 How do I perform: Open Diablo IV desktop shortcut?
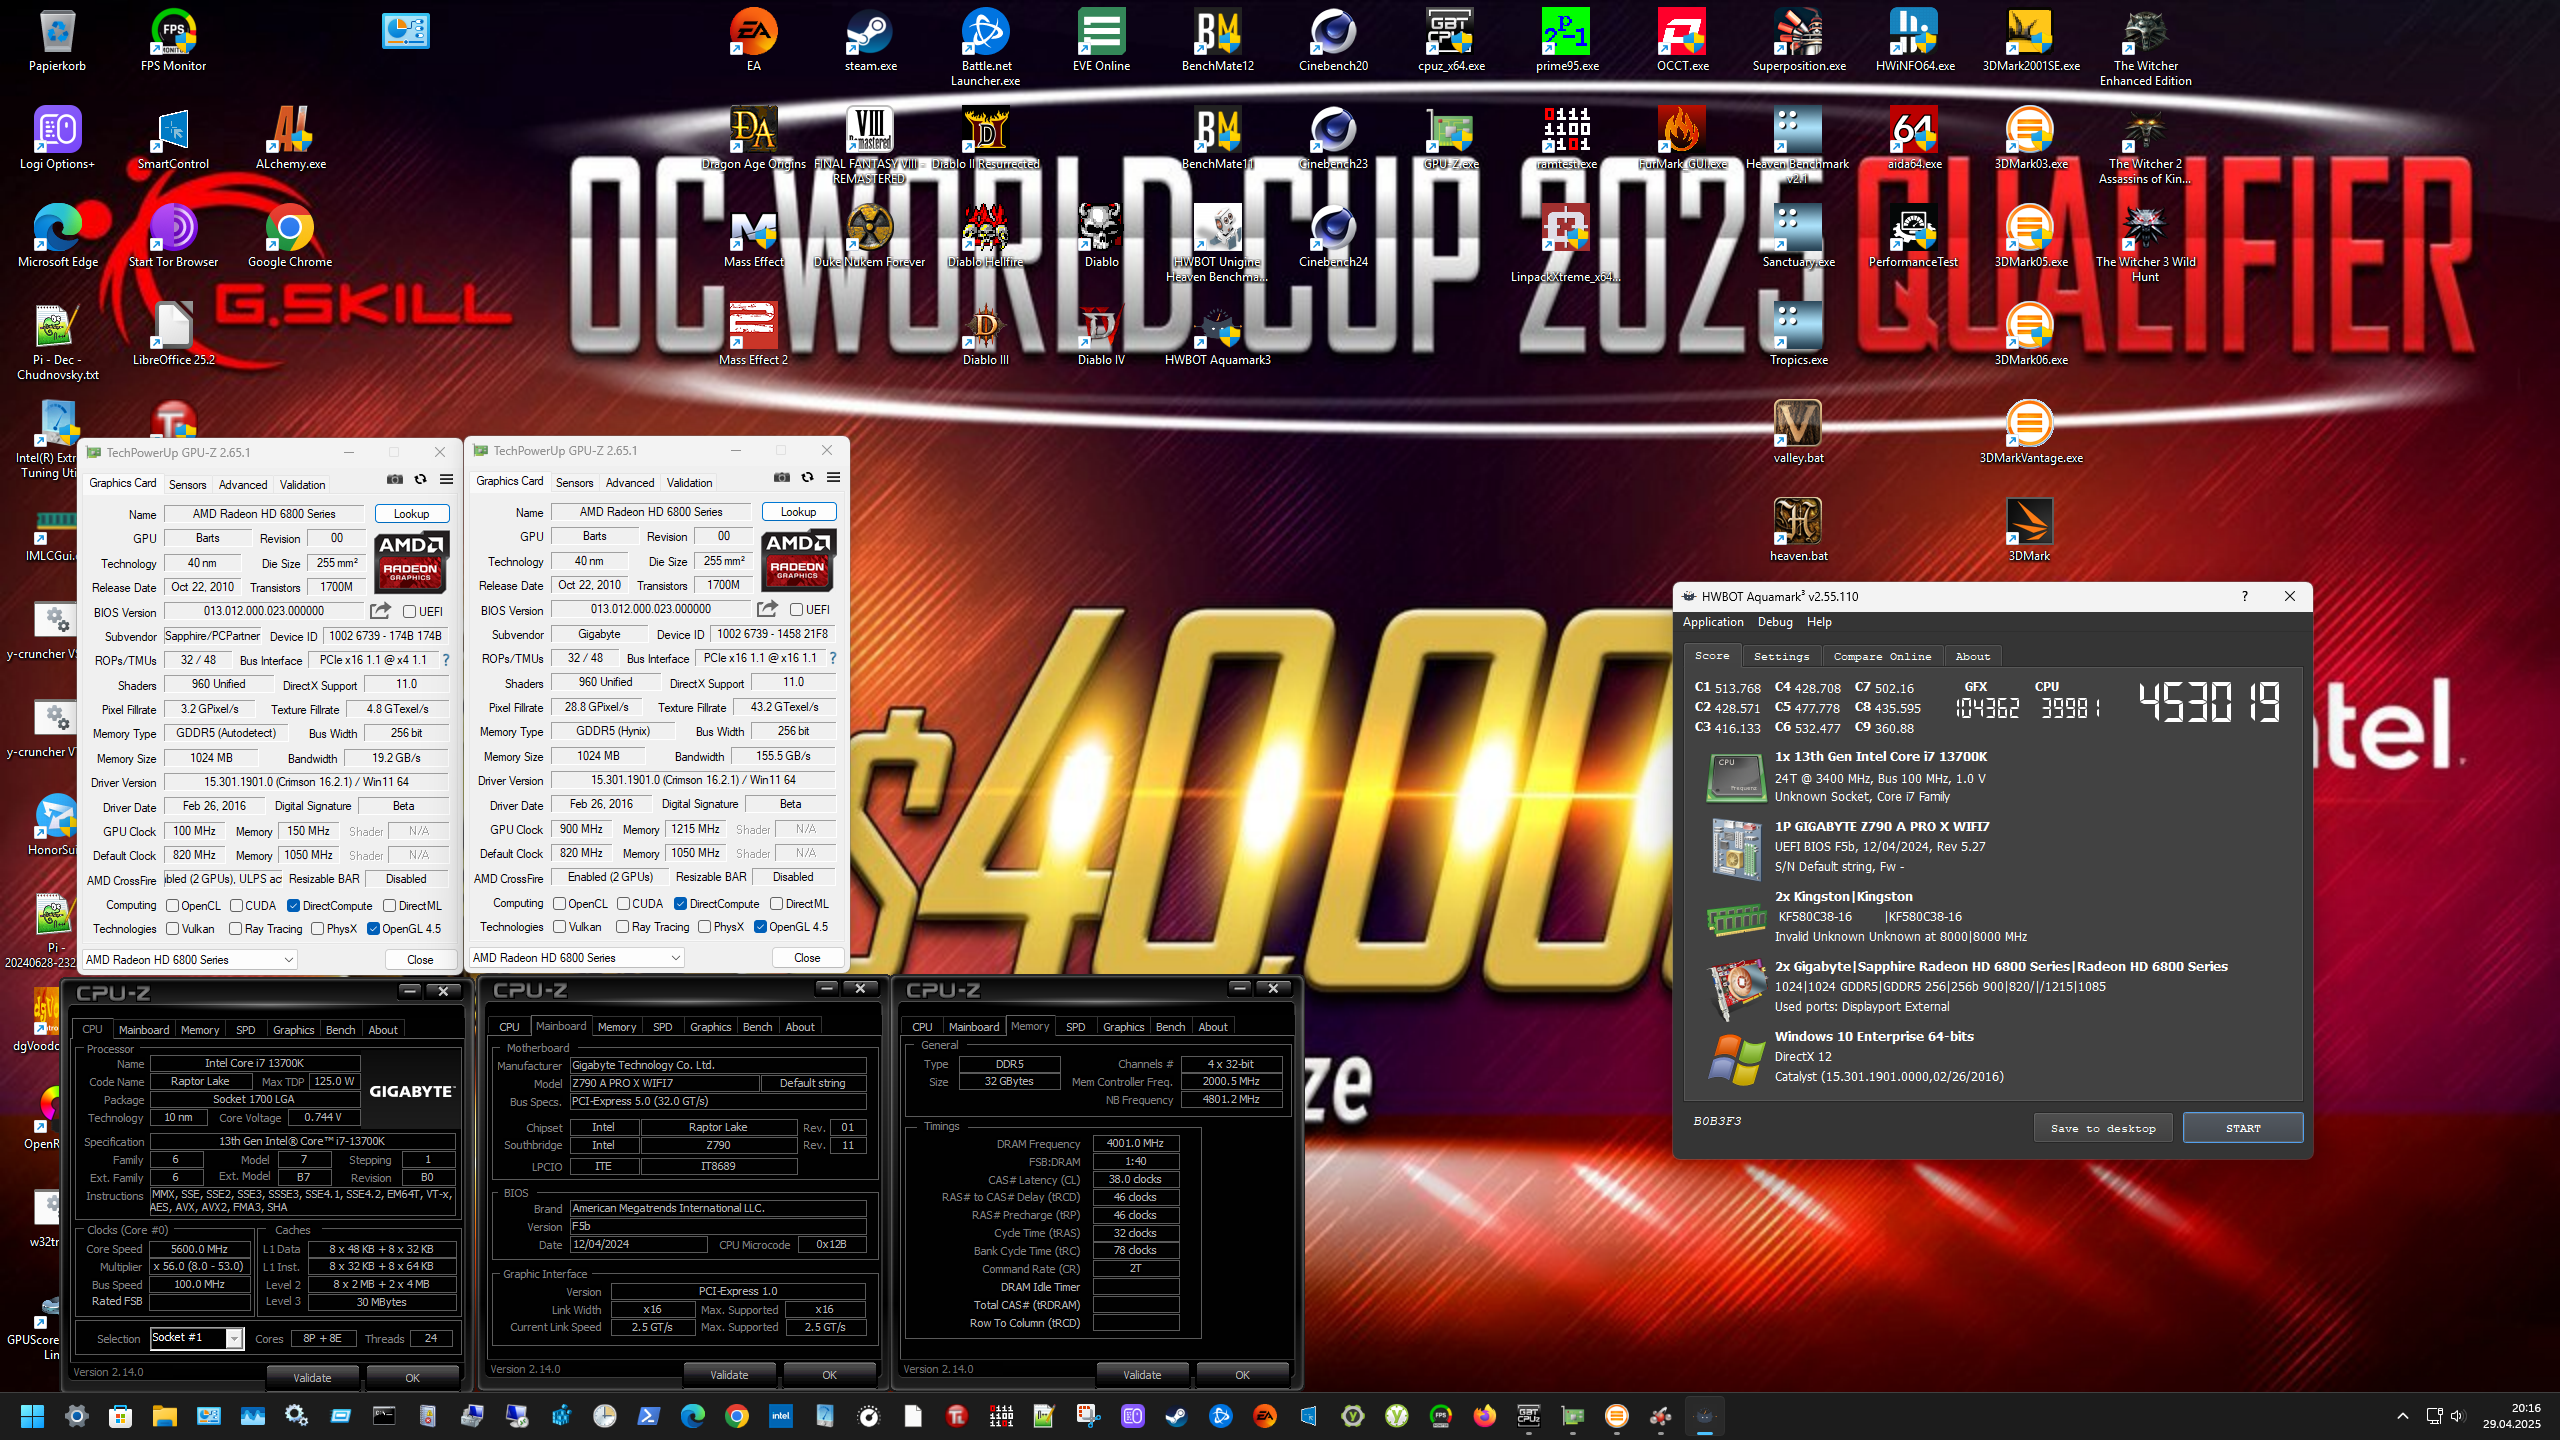1101,334
